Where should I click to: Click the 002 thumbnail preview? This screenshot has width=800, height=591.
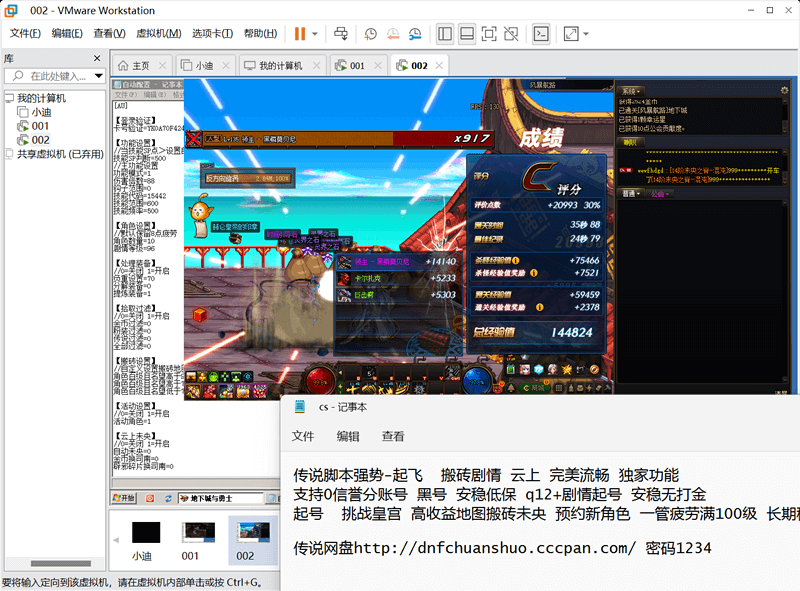click(254, 532)
